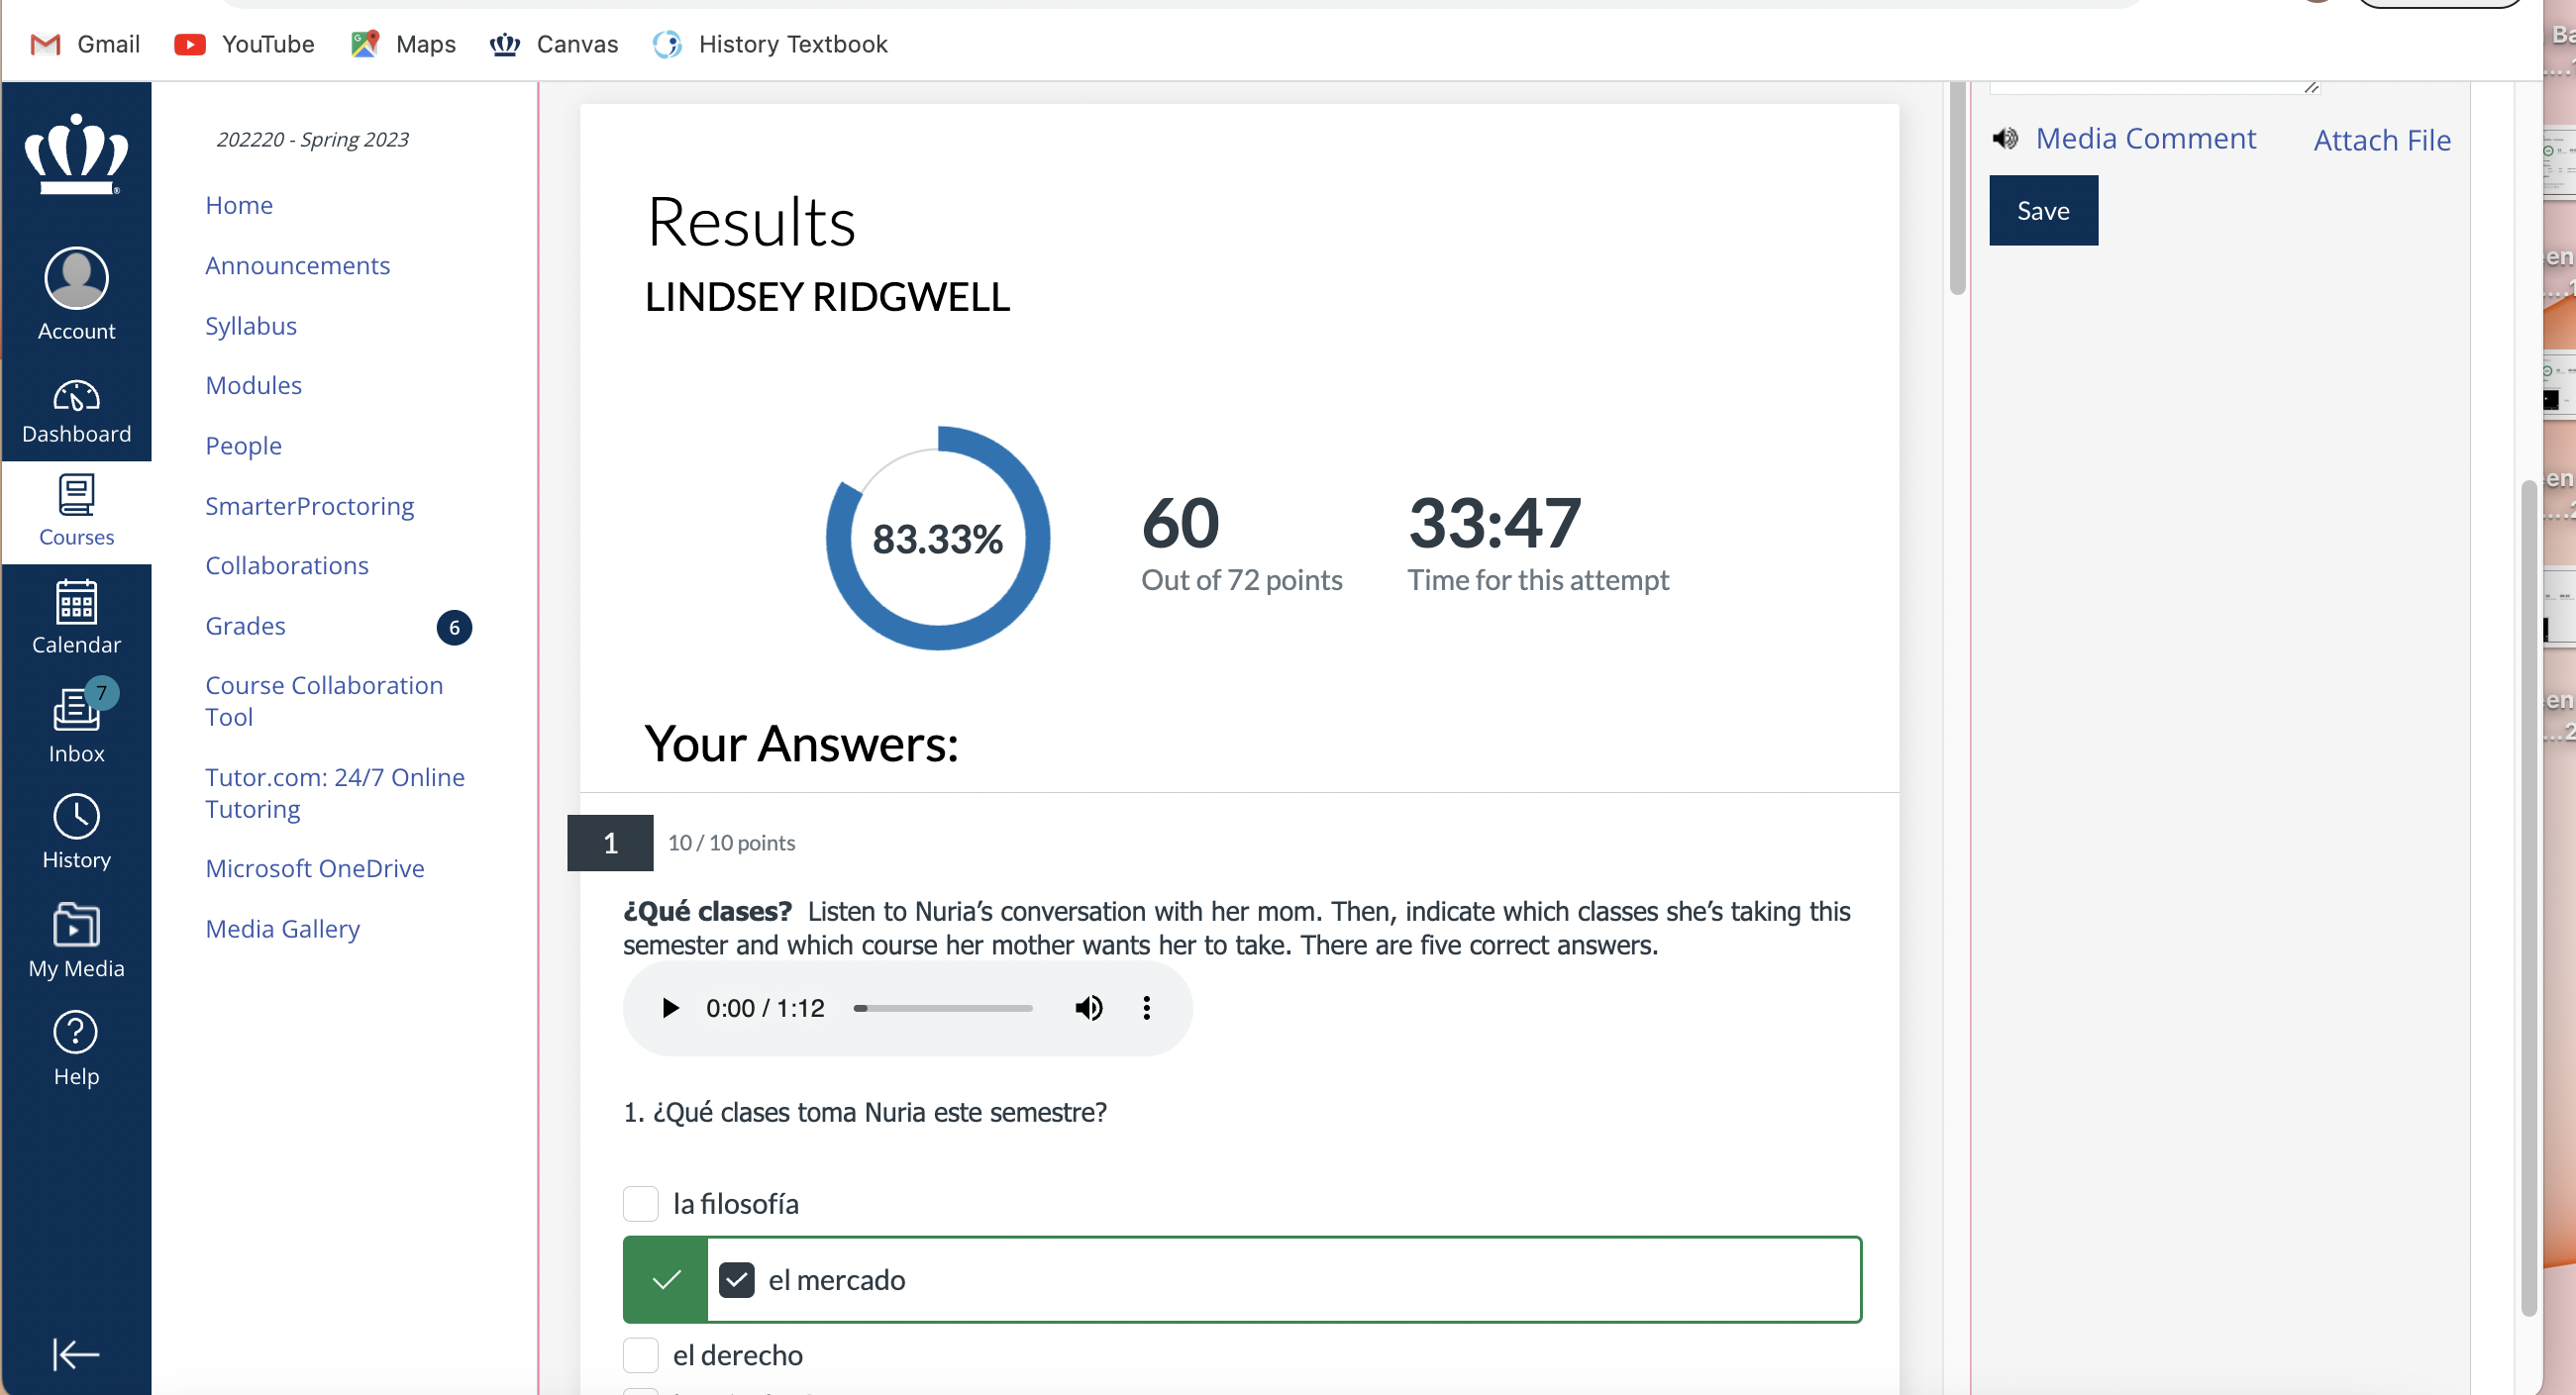
Task: Open the History recent pages icon
Action: (x=76, y=832)
